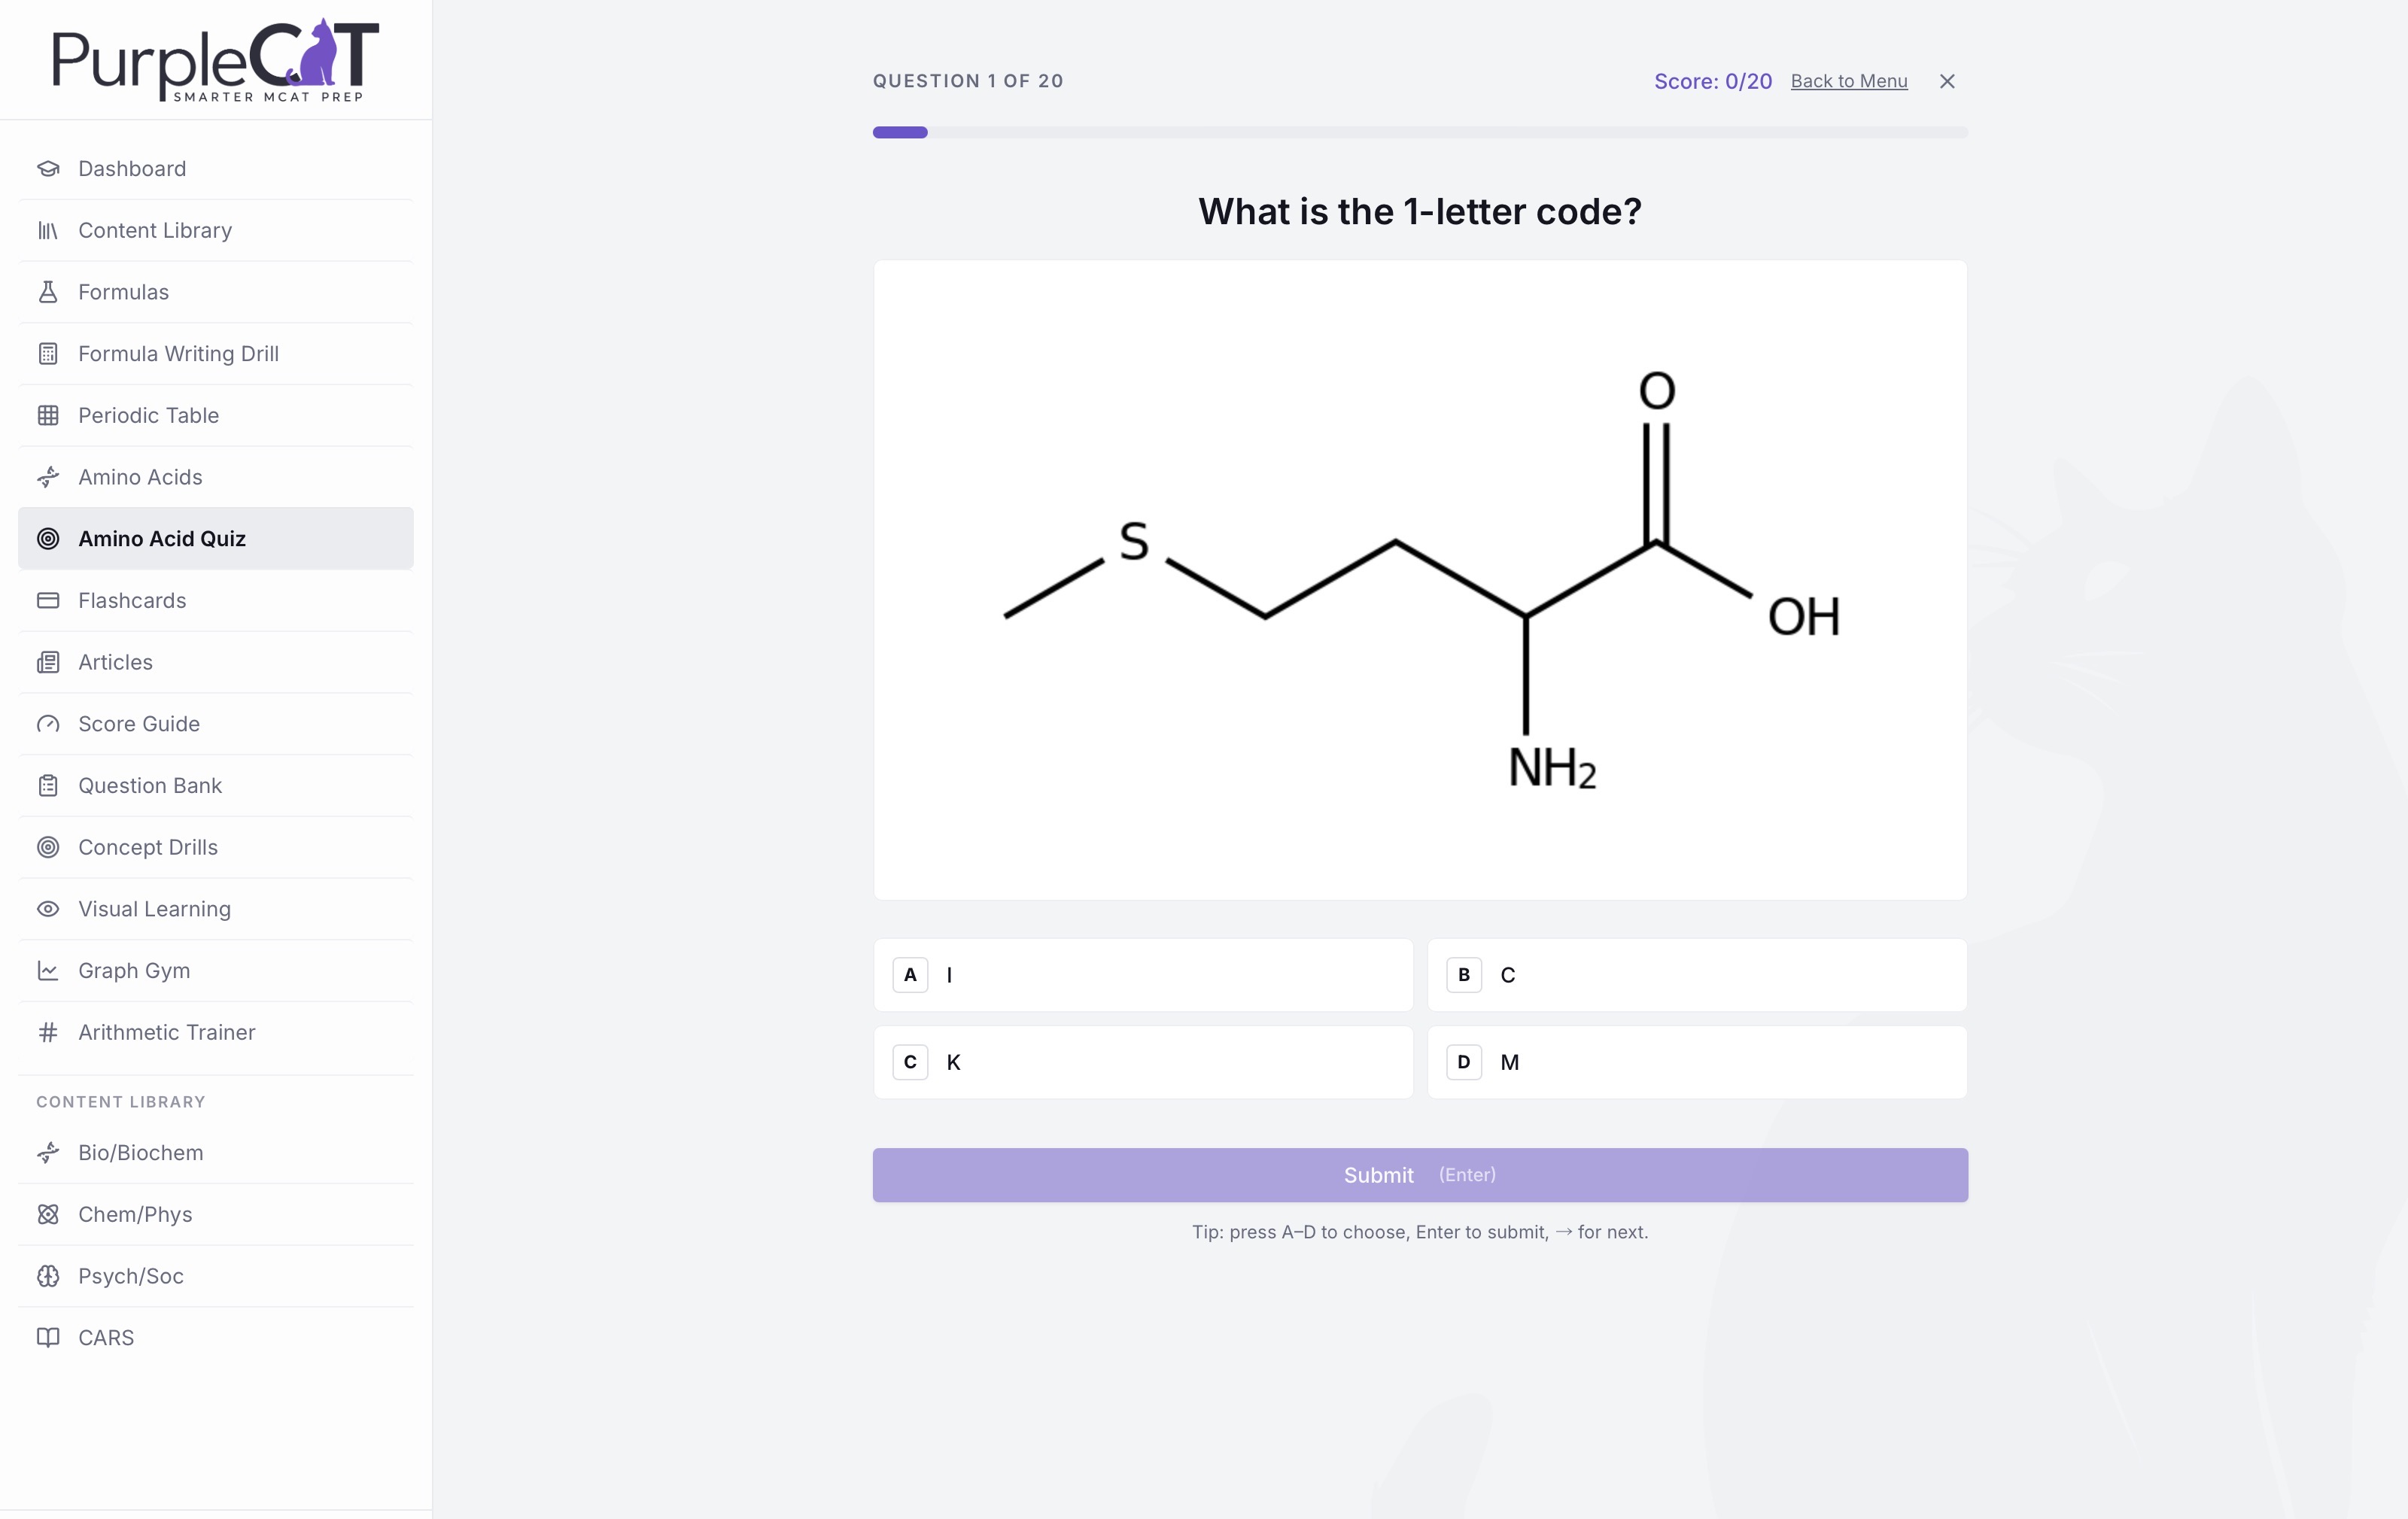Close the quiz with the X icon
Screen dimensions: 2408x1519
1947,81
